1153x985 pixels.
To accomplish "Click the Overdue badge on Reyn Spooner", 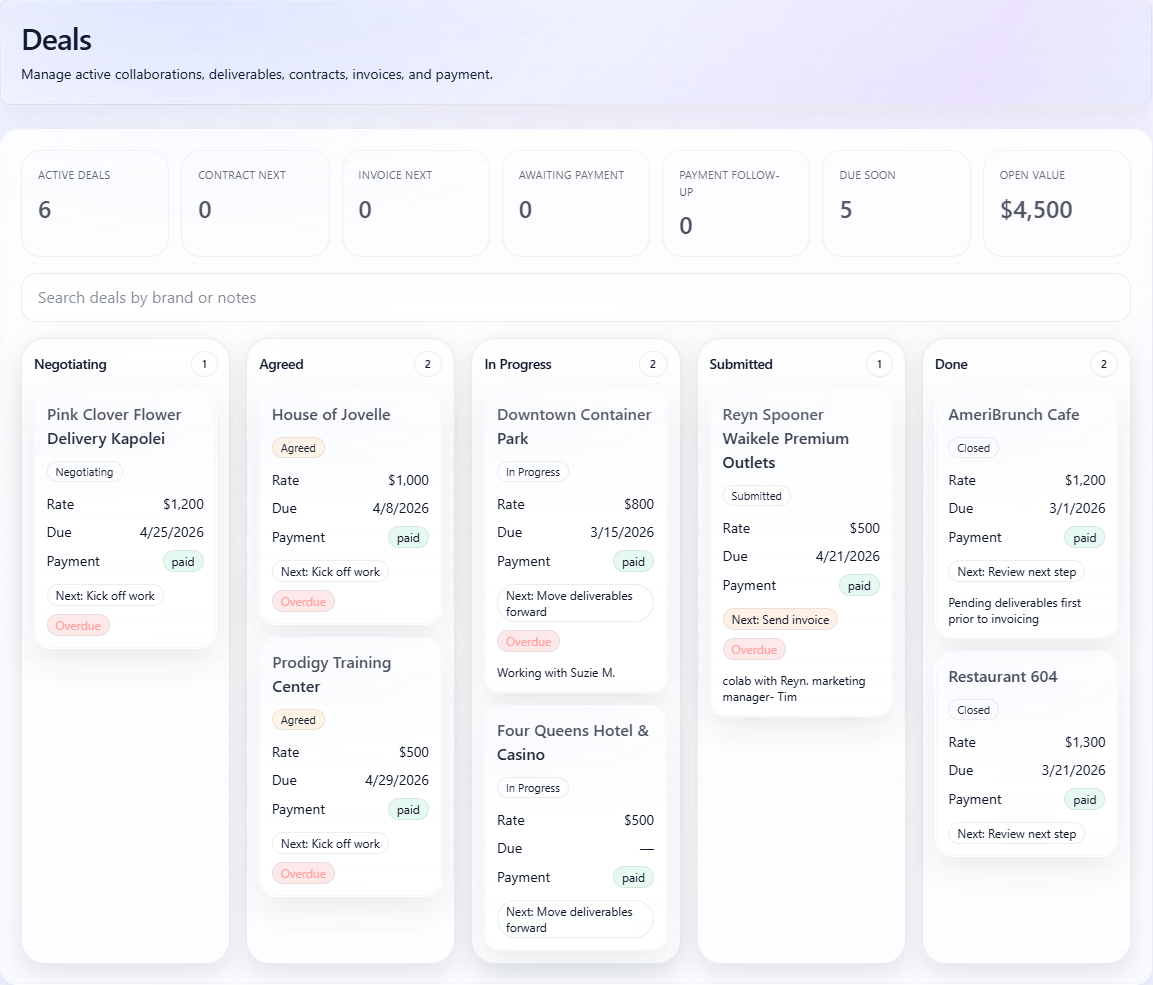I will (x=754, y=650).
